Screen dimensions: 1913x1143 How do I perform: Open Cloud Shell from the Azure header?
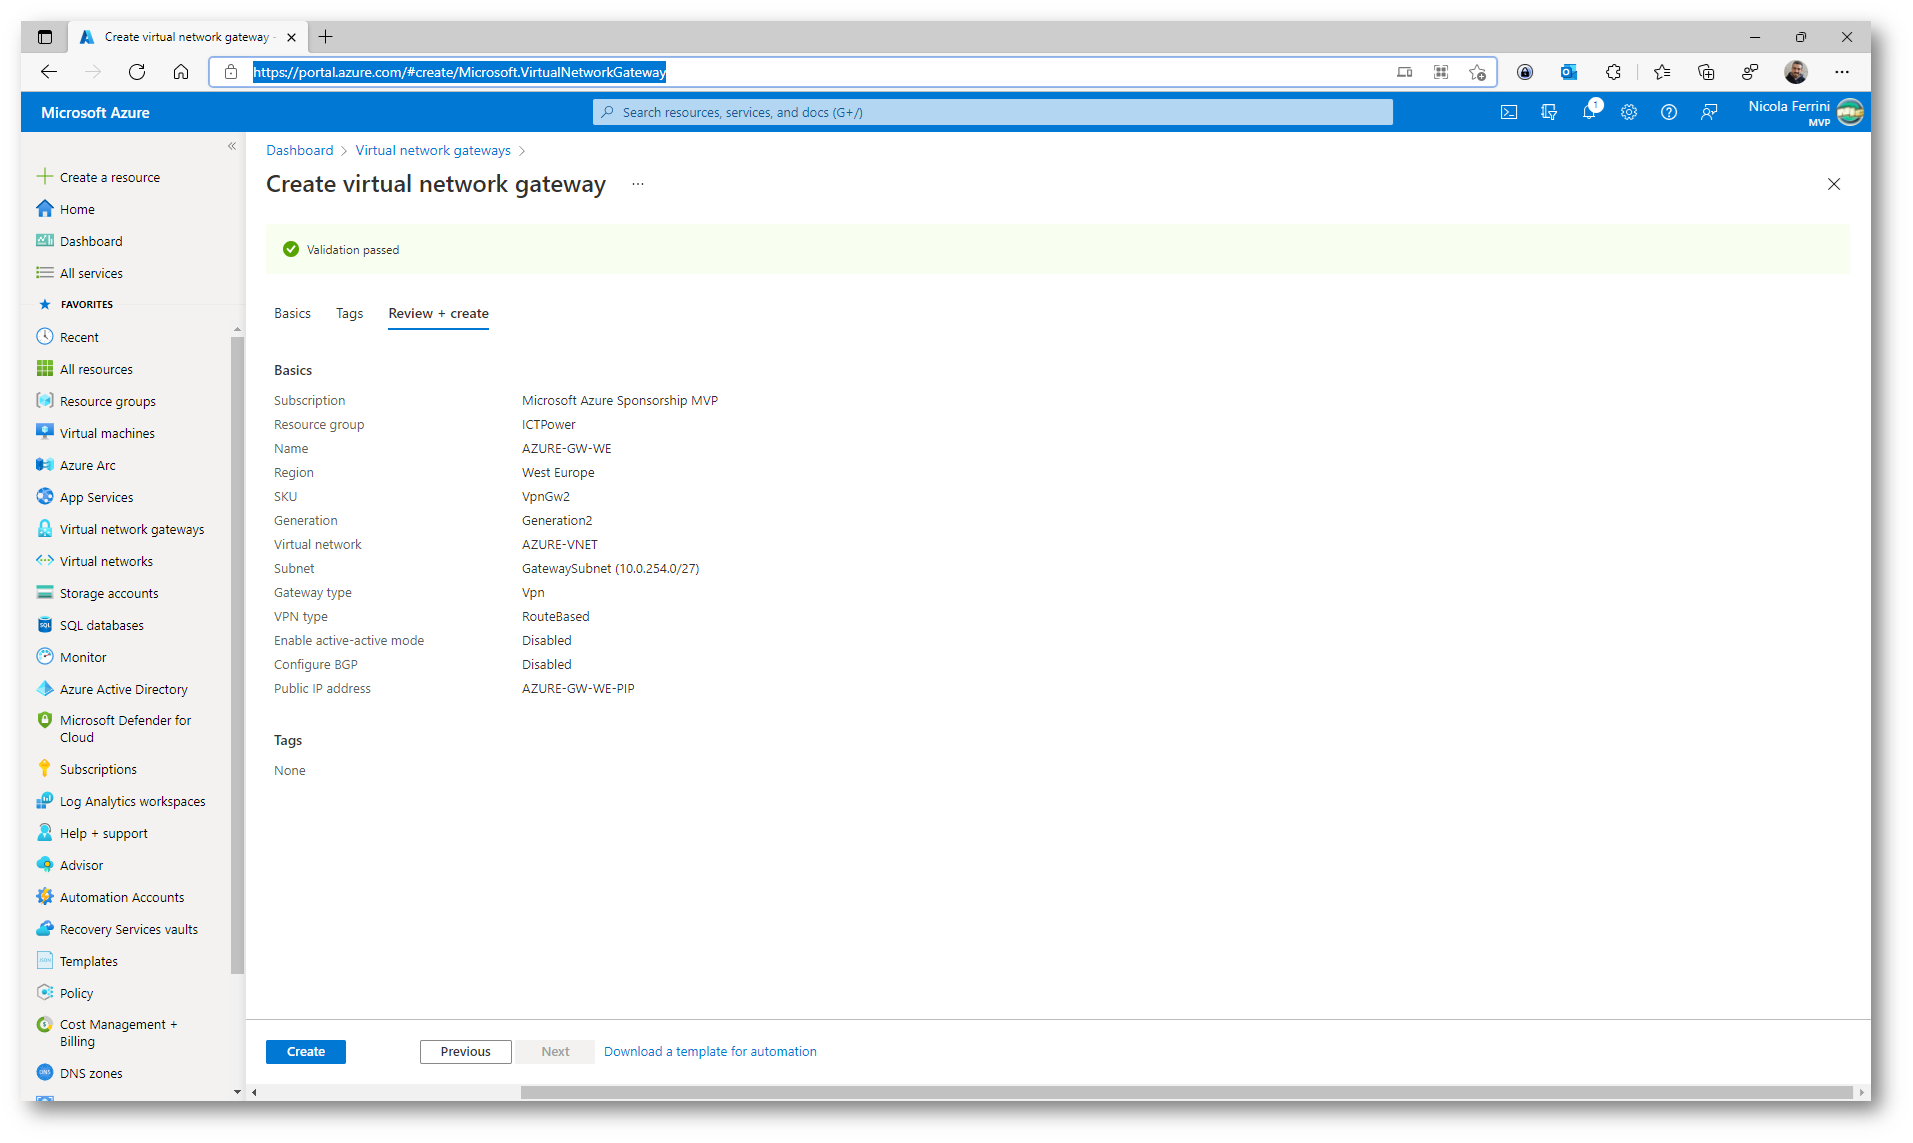coord(1509,112)
